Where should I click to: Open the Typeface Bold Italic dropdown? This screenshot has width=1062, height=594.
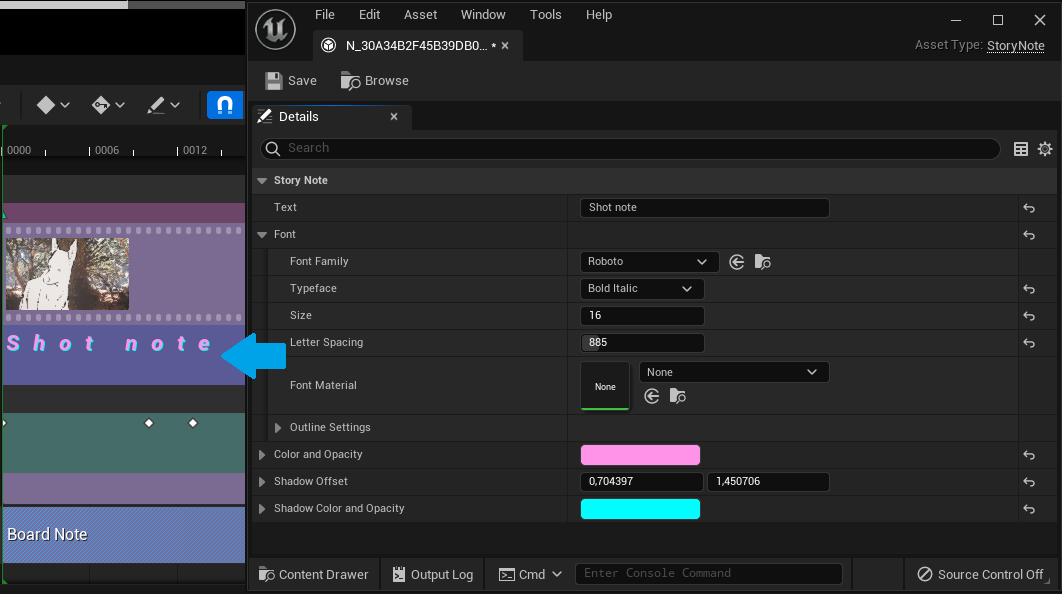tap(642, 289)
